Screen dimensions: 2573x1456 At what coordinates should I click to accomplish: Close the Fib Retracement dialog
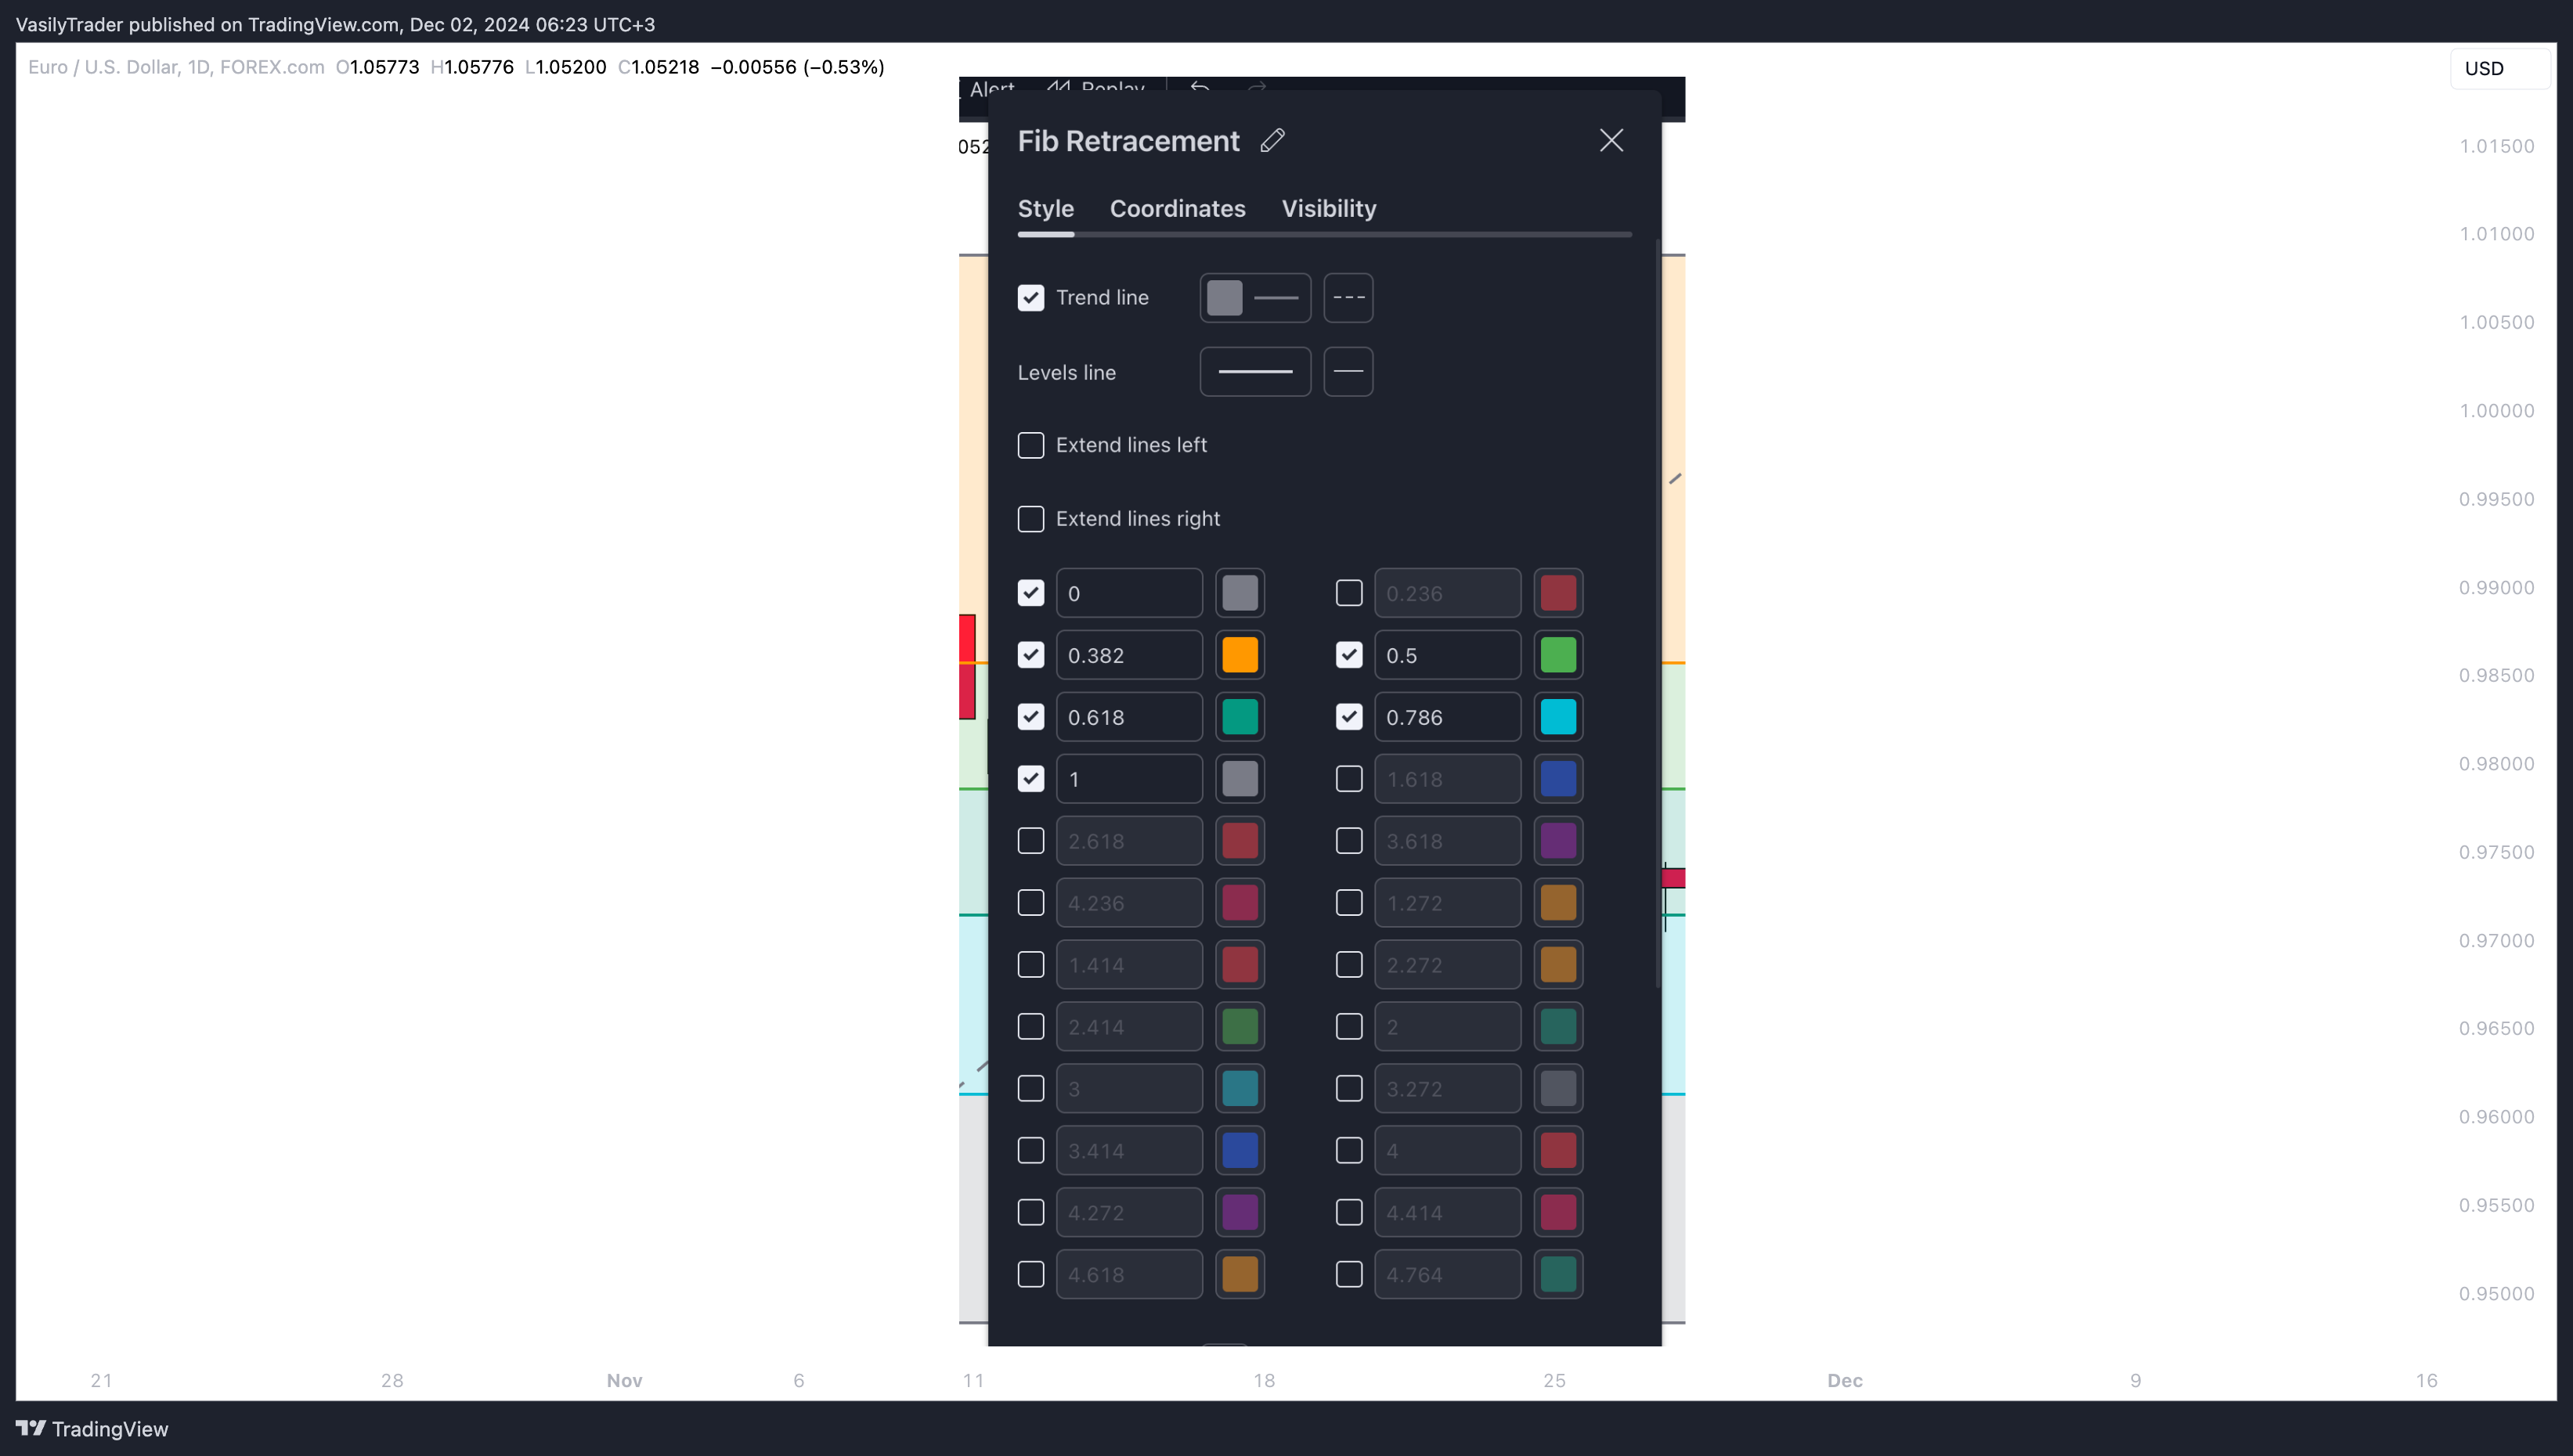click(1611, 141)
